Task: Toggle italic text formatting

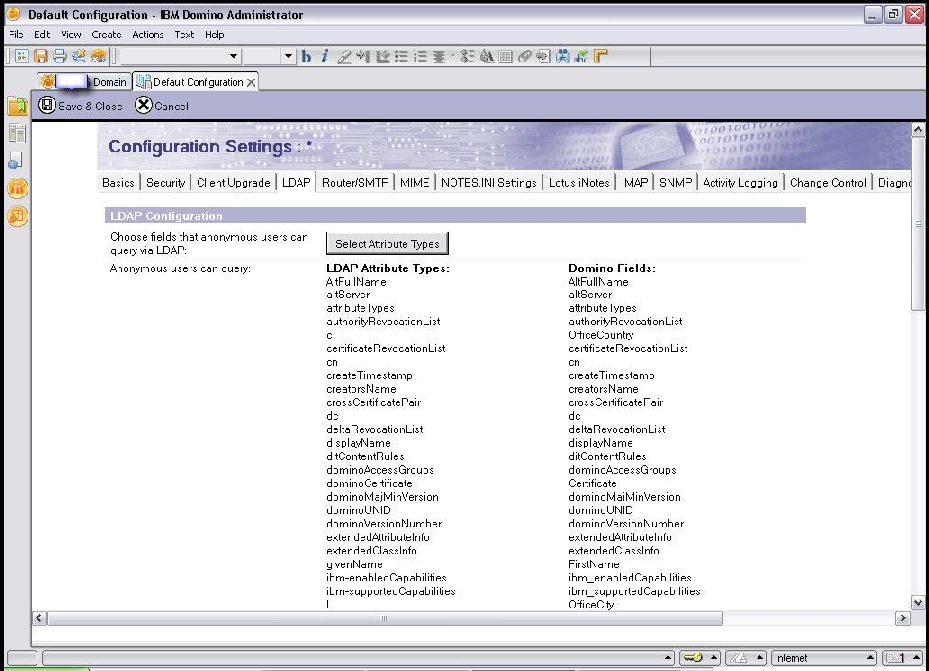Action: pos(324,56)
